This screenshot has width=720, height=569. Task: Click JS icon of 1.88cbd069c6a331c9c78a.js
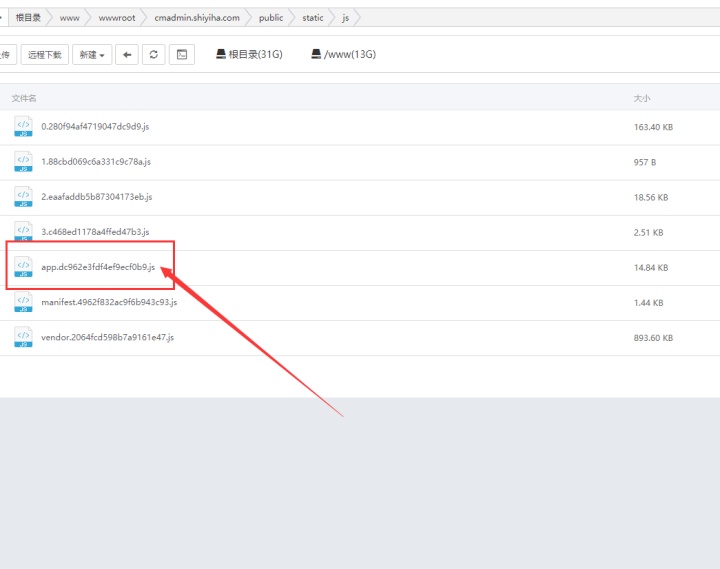23,162
